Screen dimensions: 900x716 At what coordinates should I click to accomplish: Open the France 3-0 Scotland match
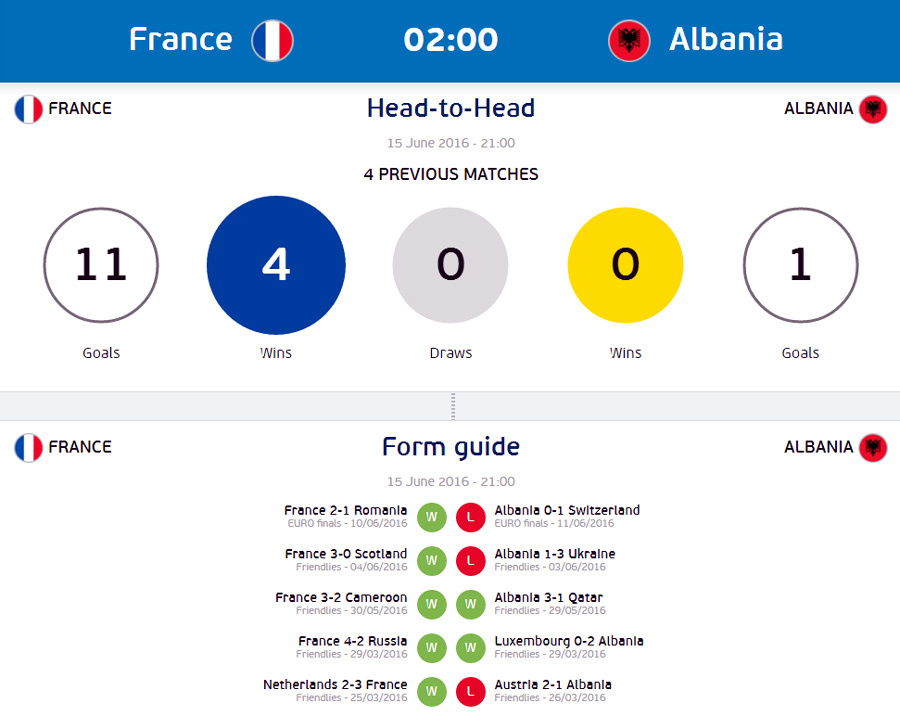click(346, 554)
